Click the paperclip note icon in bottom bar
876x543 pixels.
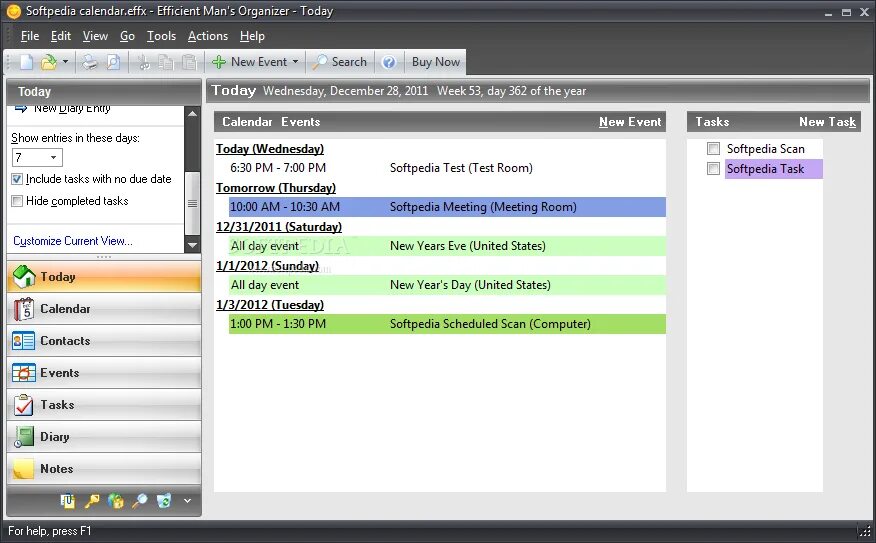coord(68,501)
